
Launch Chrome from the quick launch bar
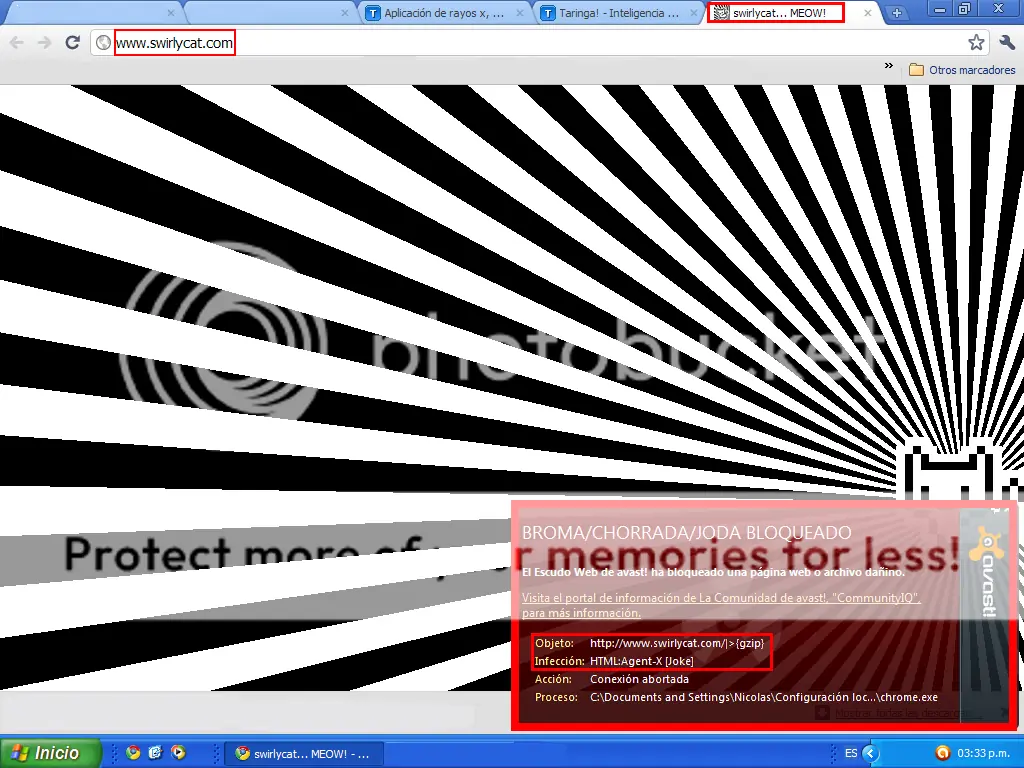(133, 753)
